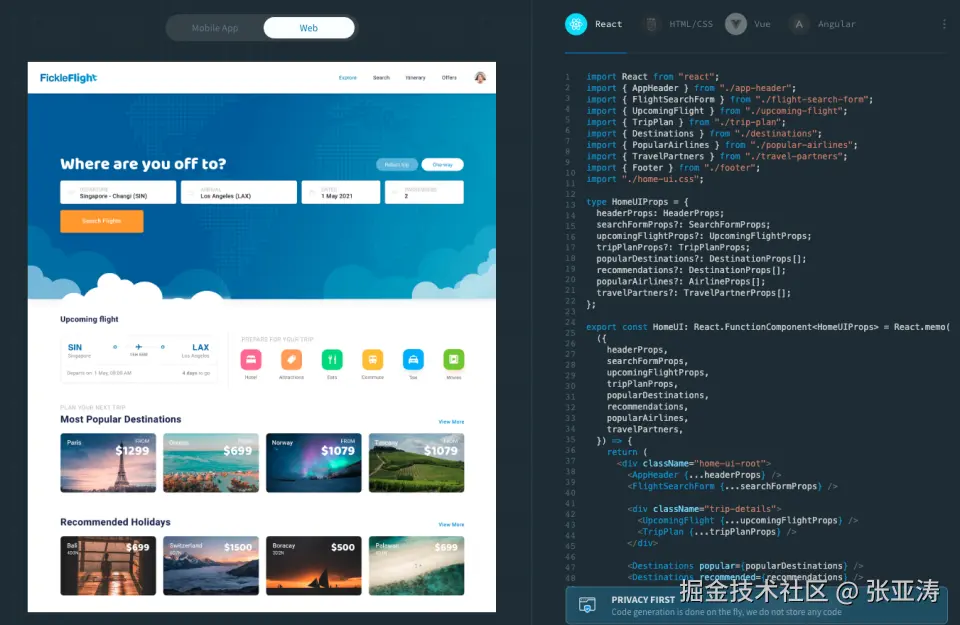The height and width of the screenshot is (625, 960).
Task: Click the Privacy First shield icon
Action: pos(587,605)
